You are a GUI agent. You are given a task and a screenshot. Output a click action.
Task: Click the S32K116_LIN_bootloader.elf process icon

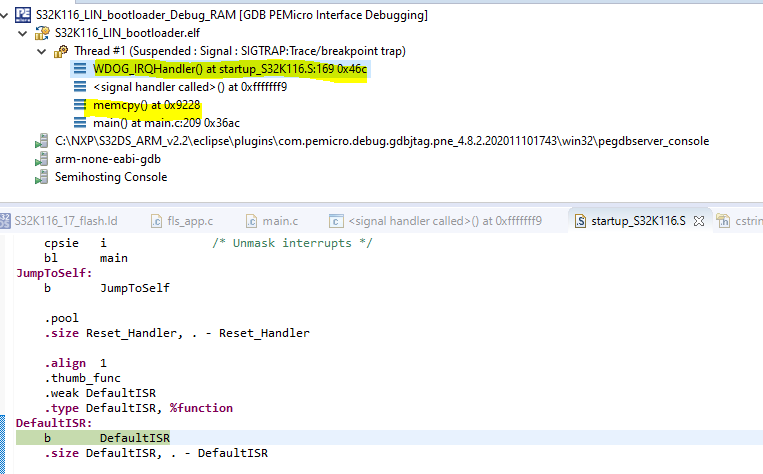point(42,33)
